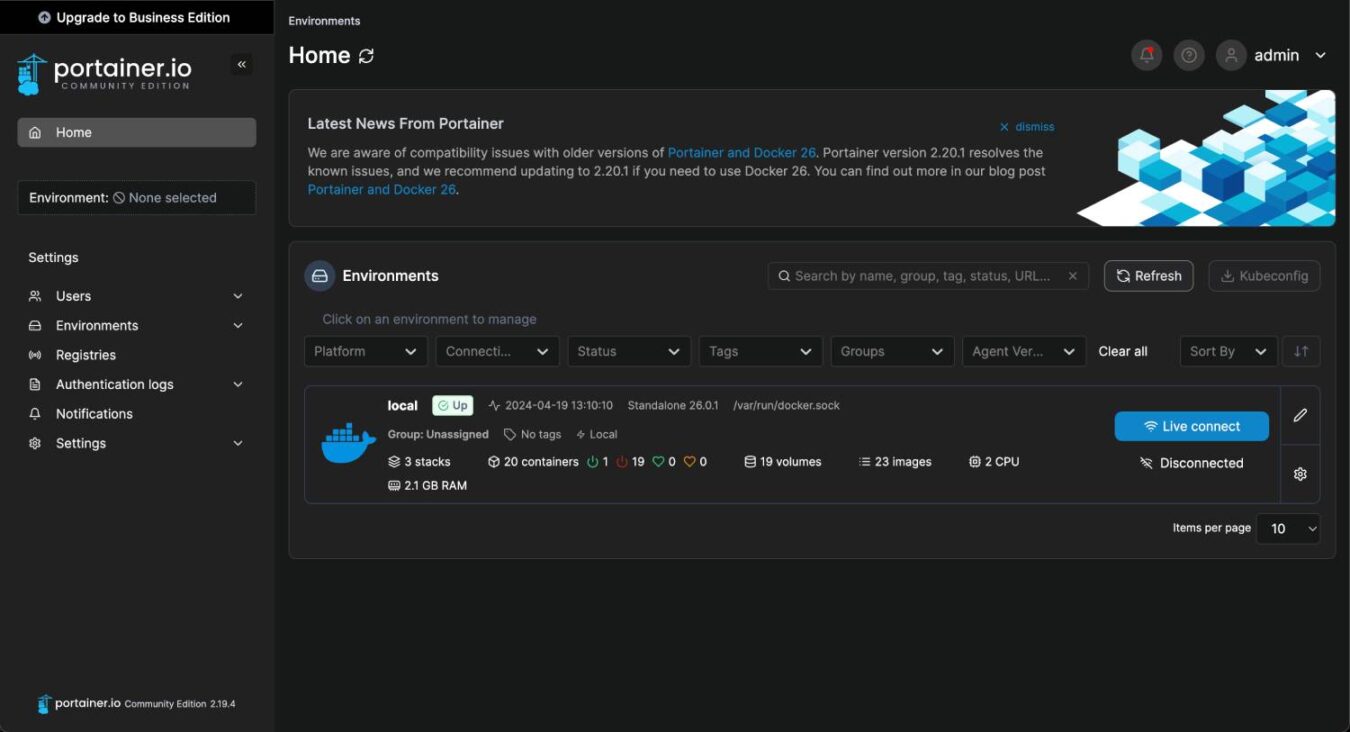Screen dimensions: 1350x732
Task: Change items per page value
Action: pos(1288,528)
